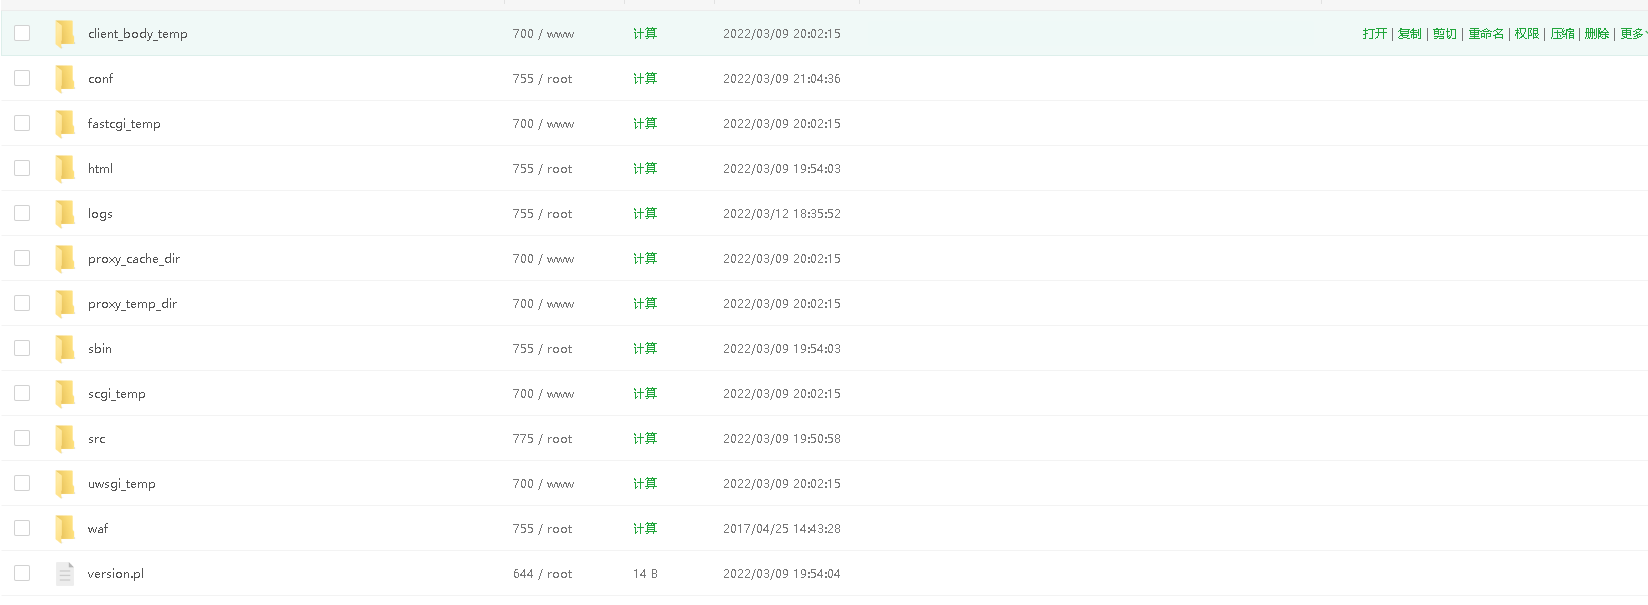
Task: Click 计算 in the proxy_cache_dir row
Action: 645,259
